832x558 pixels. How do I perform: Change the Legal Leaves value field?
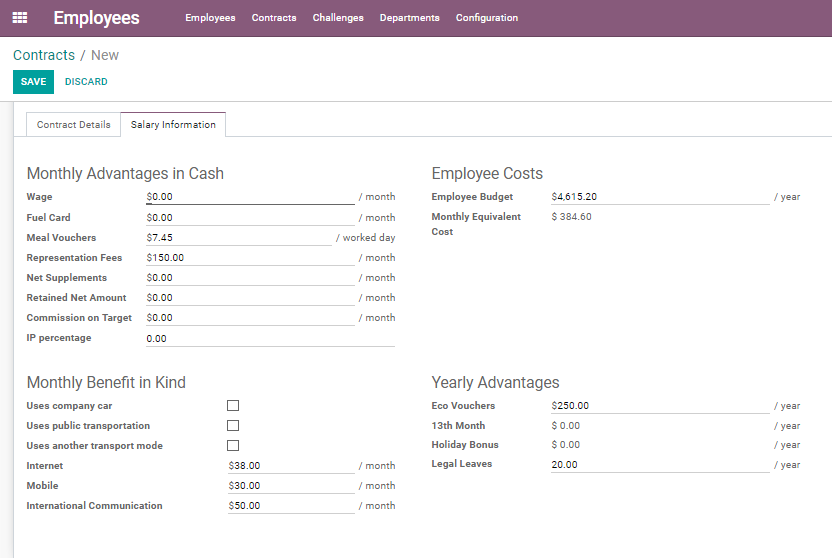pyautogui.click(x=660, y=465)
